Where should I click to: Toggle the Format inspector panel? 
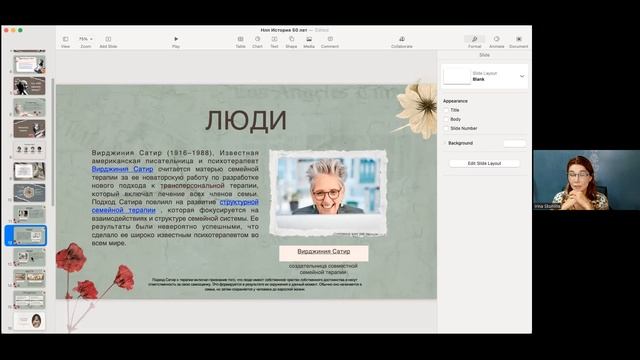click(x=475, y=39)
